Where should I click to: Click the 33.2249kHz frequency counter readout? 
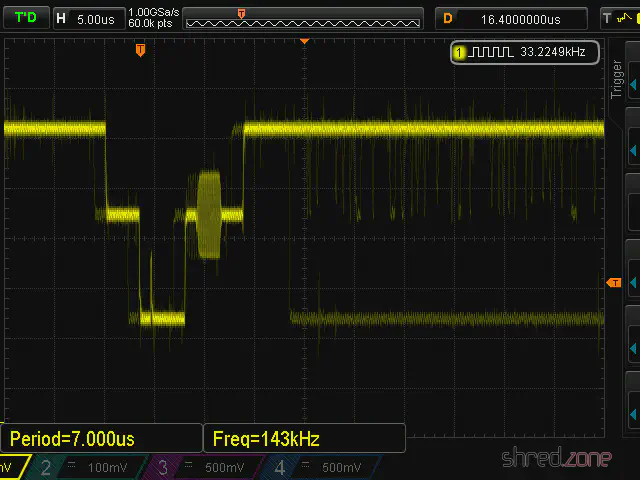[552, 52]
